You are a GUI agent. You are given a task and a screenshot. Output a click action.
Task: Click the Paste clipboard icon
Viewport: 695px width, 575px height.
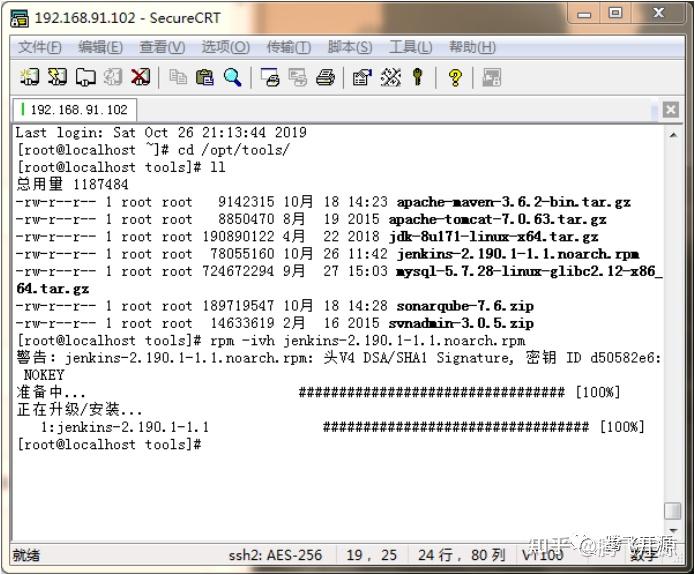tap(205, 77)
